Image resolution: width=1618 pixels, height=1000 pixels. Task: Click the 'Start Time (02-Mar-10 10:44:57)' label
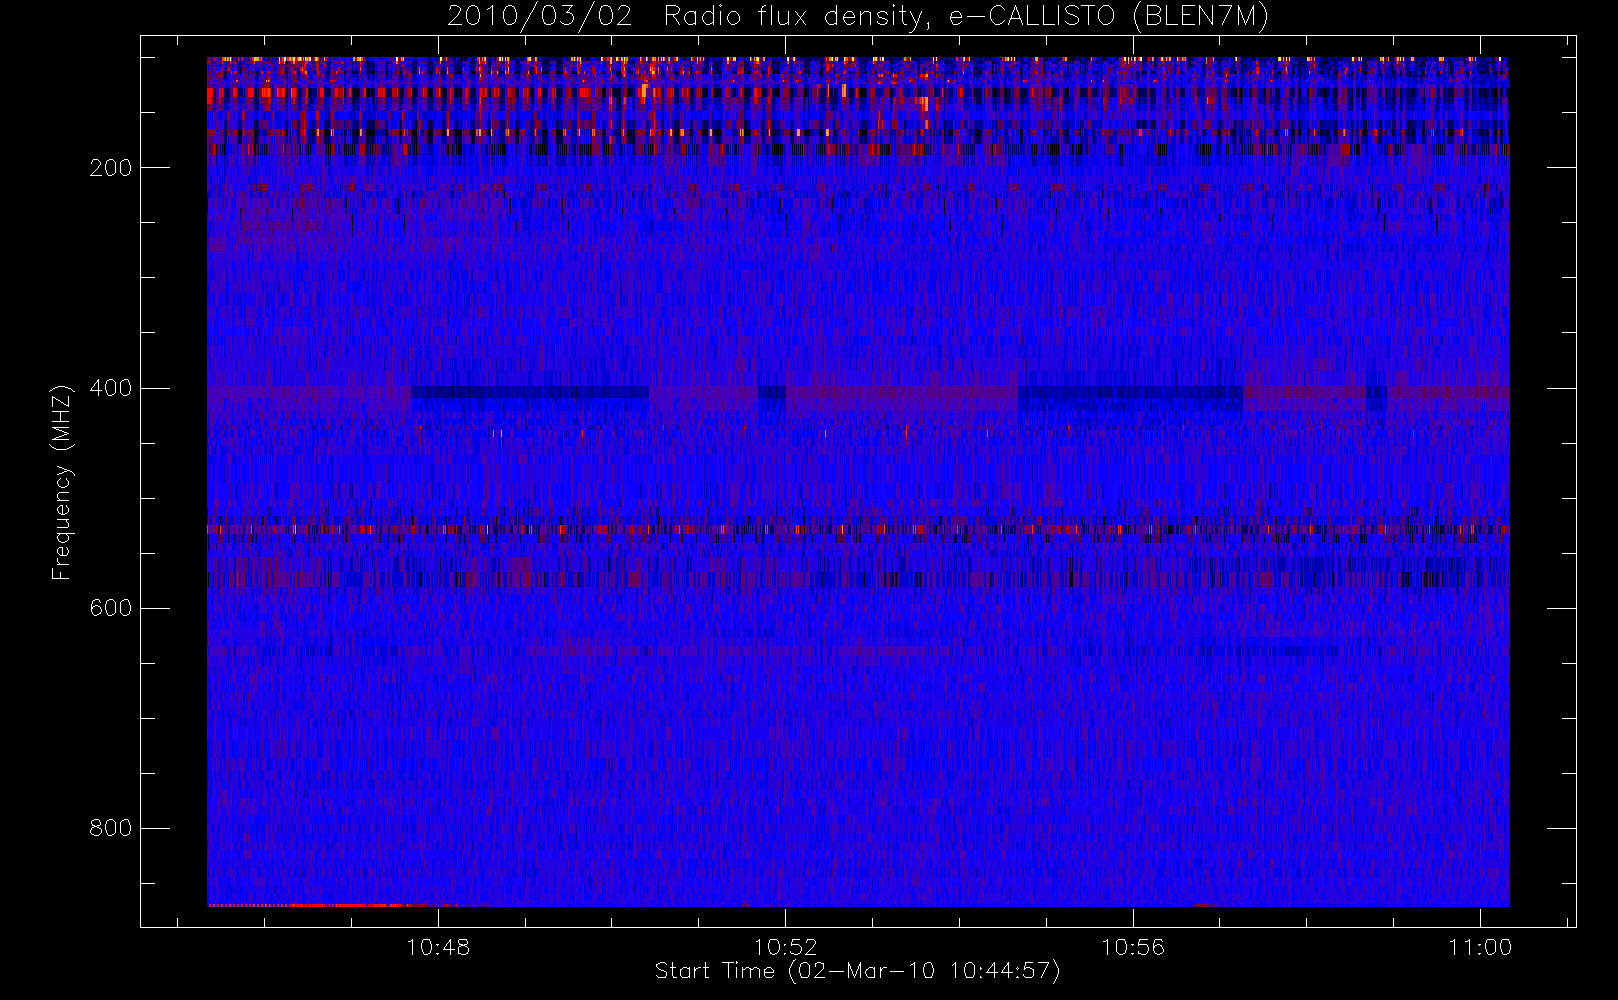click(857, 971)
